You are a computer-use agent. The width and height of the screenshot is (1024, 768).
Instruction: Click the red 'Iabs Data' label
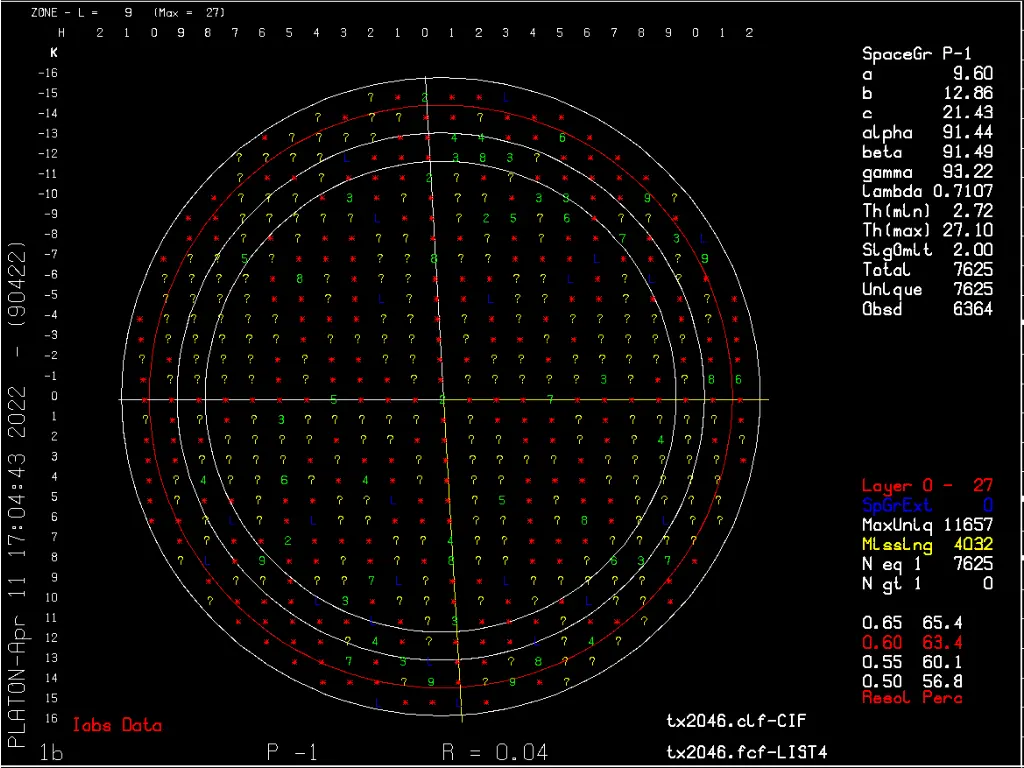tap(118, 725)
